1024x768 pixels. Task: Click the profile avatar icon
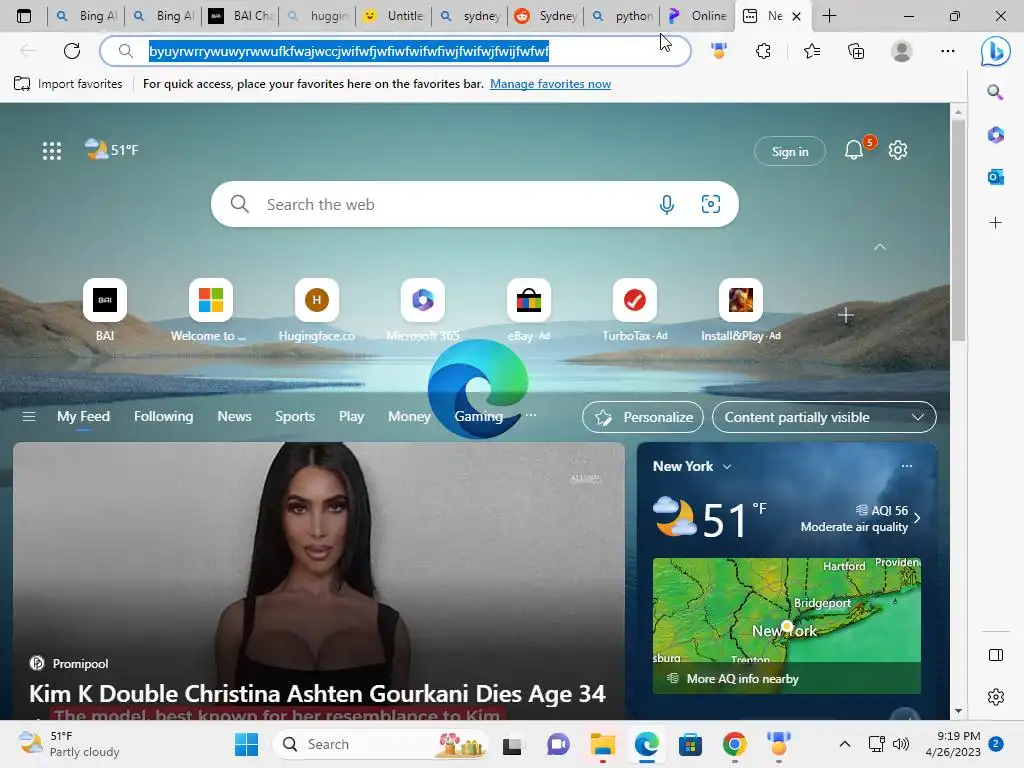902,51
